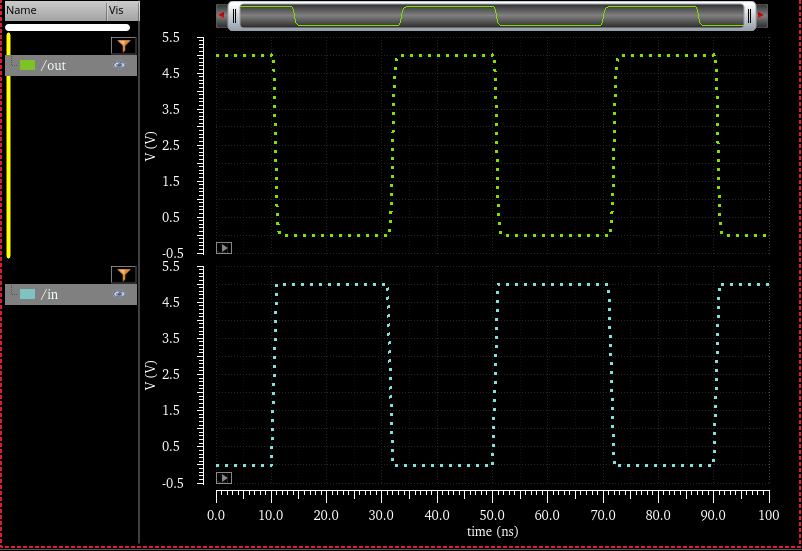Click the filter funnel icon above /out
Screen dimensions: 802x551
[x=122, y=46]
